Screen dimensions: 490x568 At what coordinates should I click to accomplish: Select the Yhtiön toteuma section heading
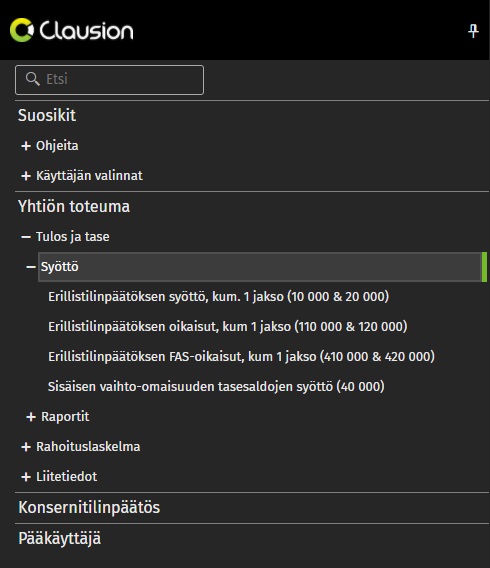(74, 206)
